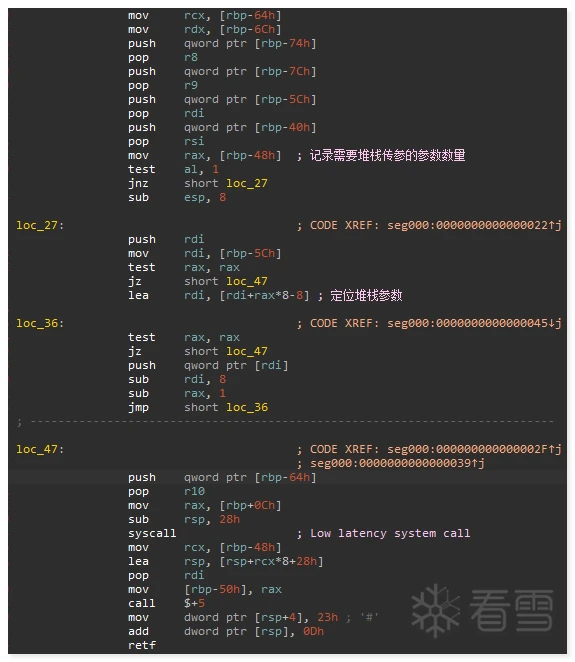Click the 'pop r8' line

163,57
